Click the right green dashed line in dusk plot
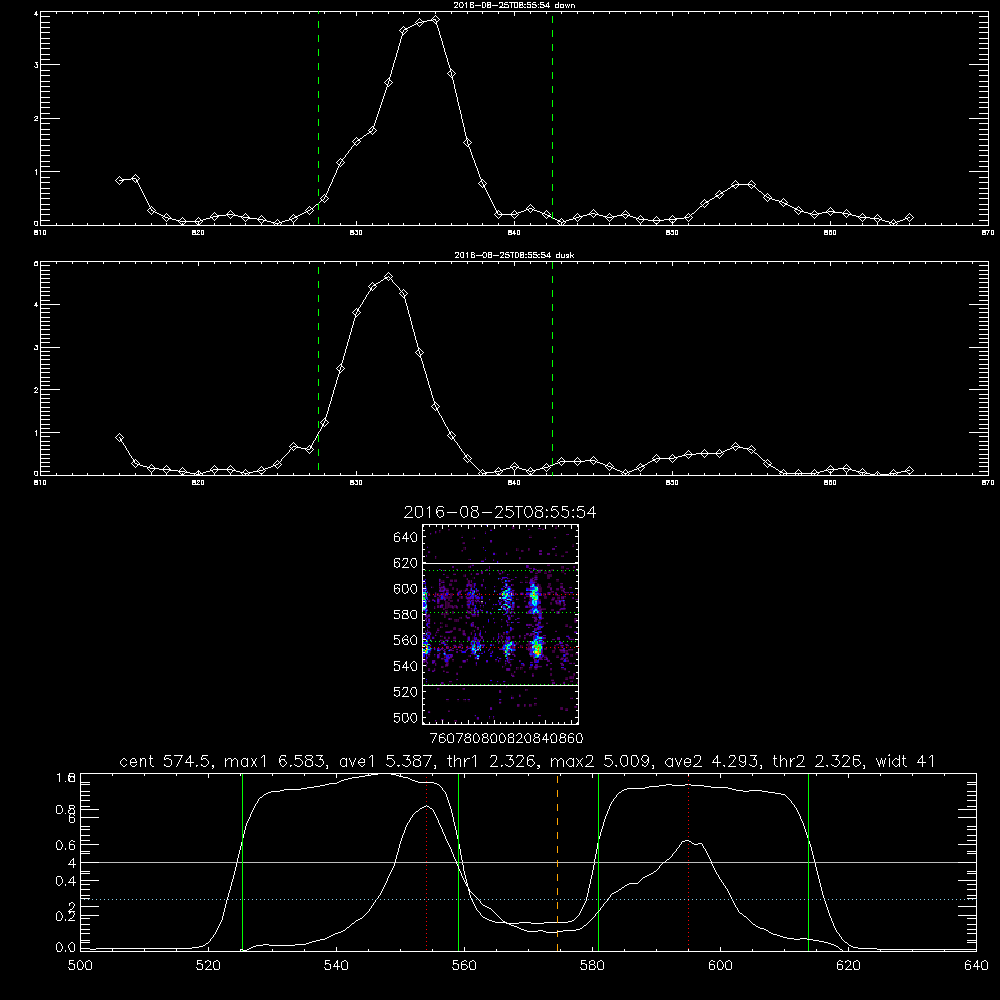 [552, 369]
